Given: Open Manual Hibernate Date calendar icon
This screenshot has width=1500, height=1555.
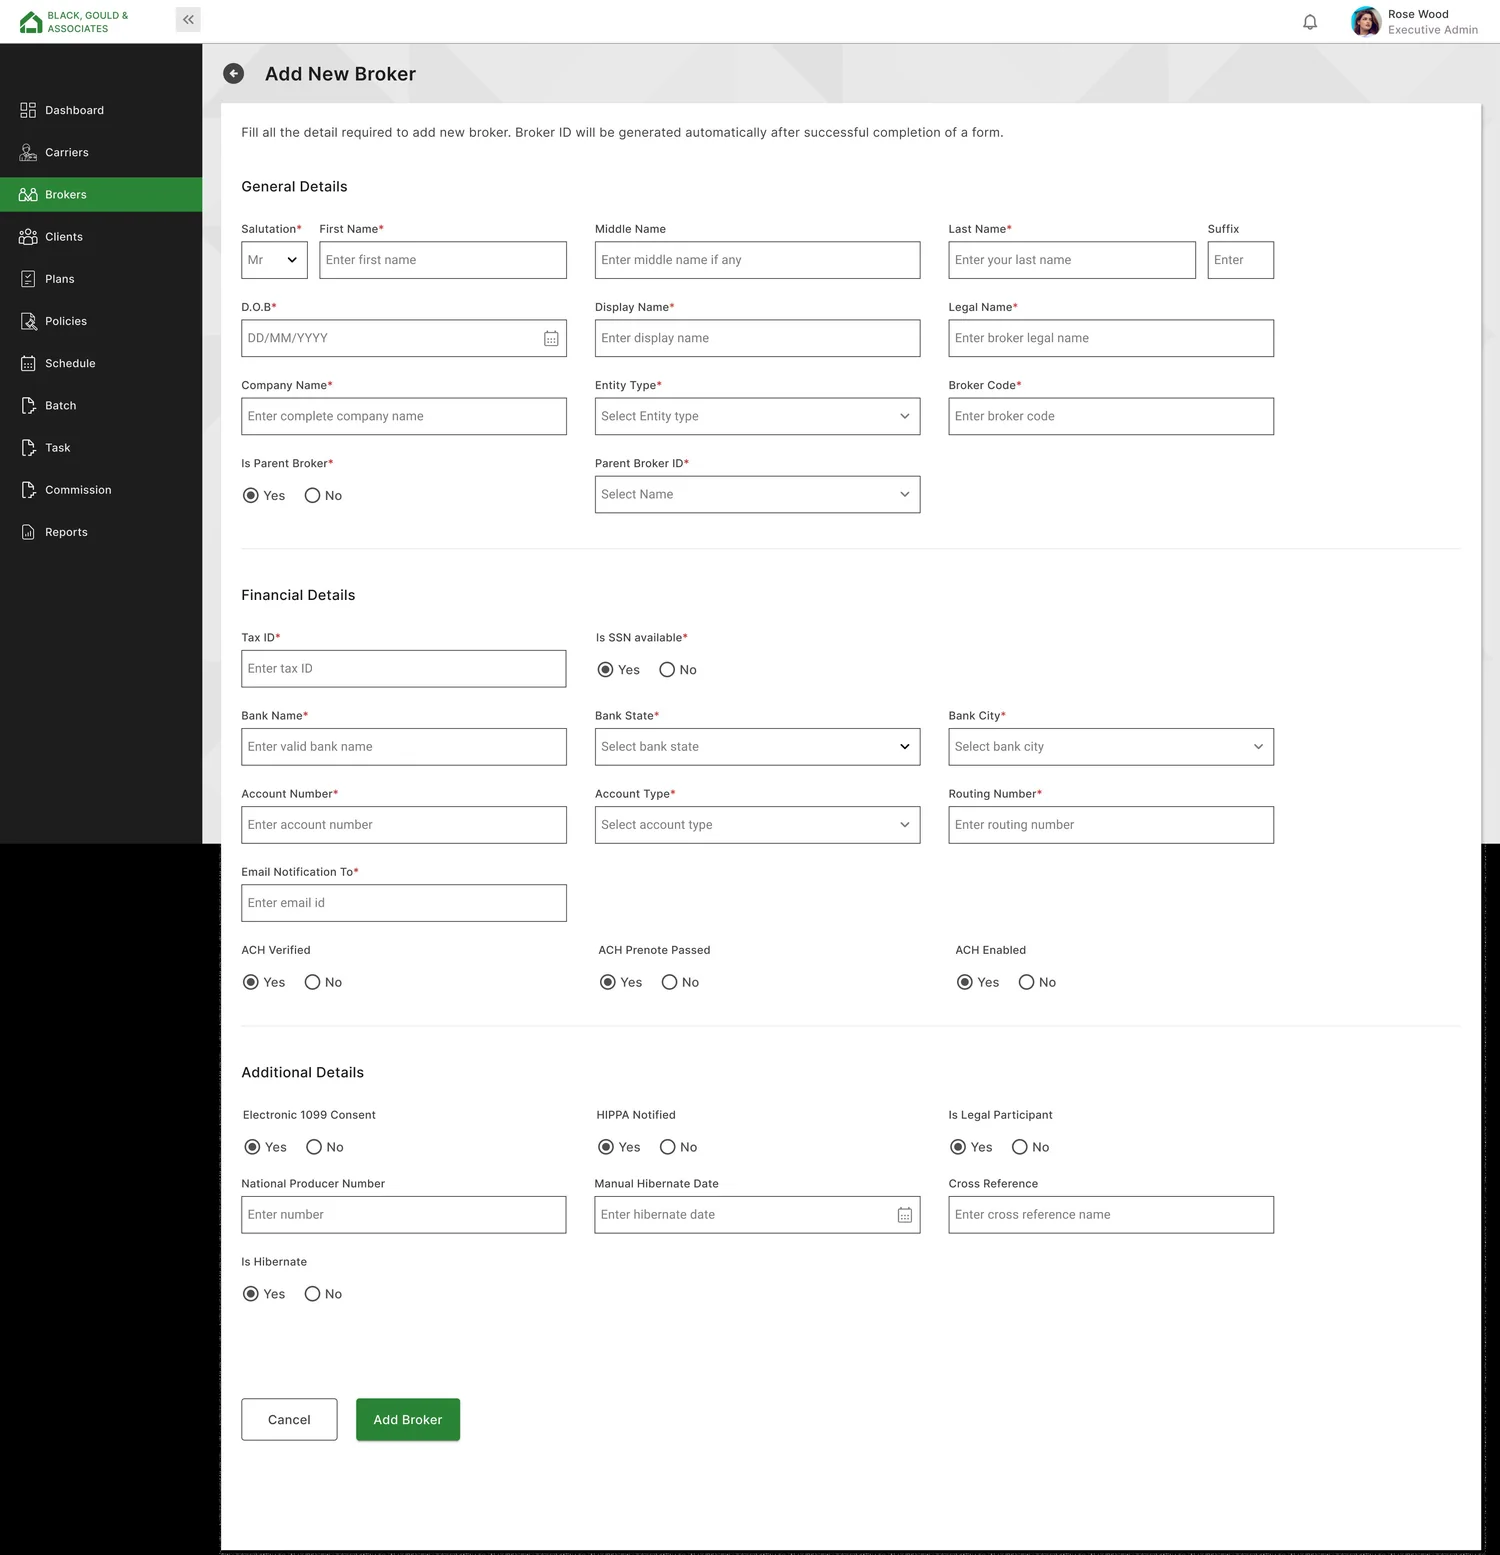Looking at the screenshot, I should (905, 1215).
